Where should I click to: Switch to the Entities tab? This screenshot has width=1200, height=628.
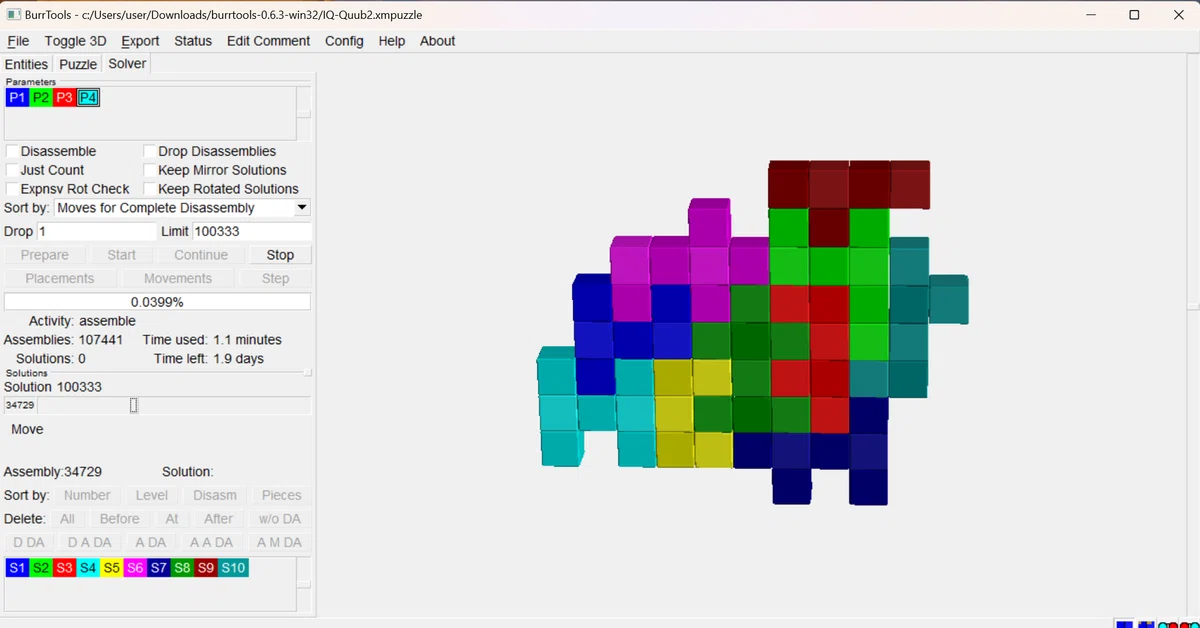[x=26, y=64]
